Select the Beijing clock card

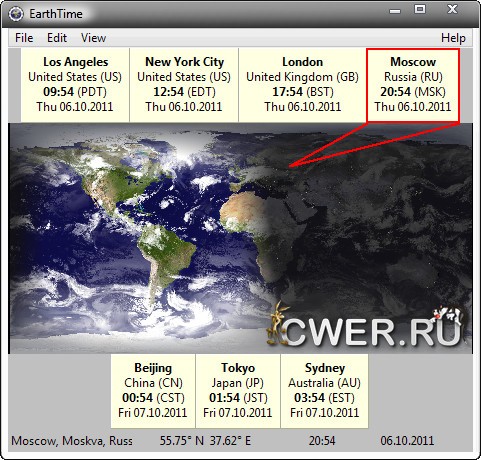point(153,391)
